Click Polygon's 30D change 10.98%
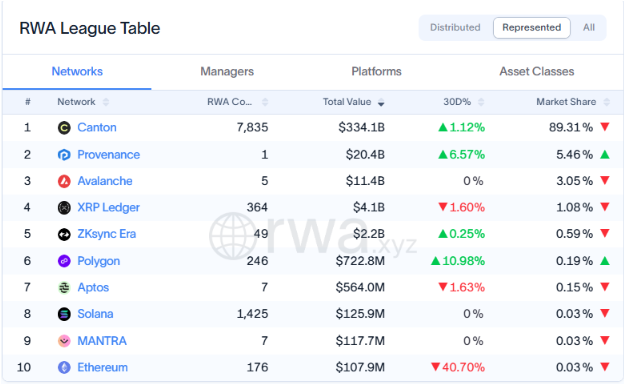The image size is (625, 385). pos(458,261)
